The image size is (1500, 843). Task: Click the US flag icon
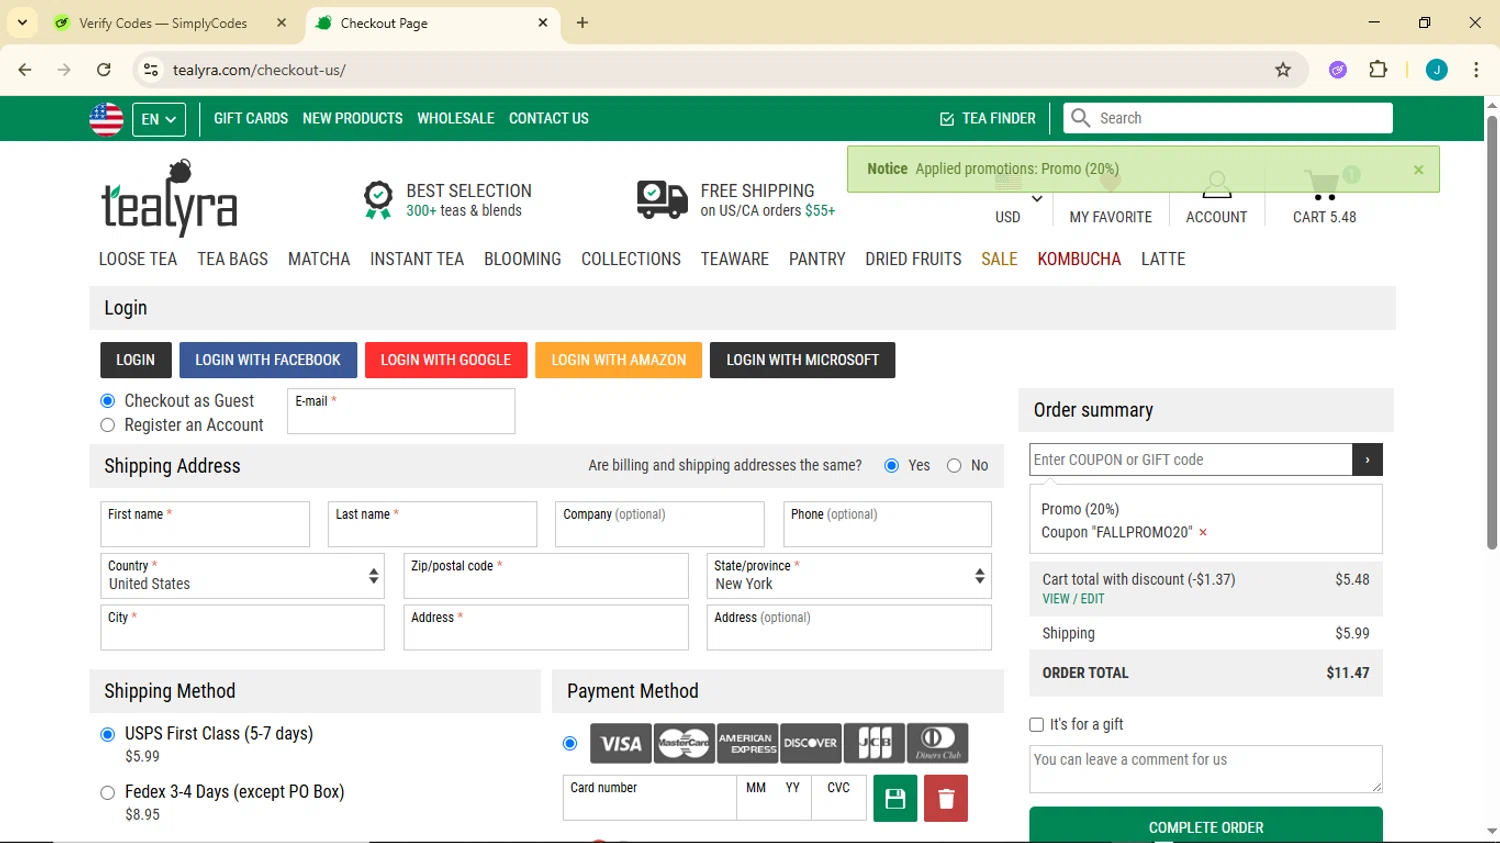point(106,119)
